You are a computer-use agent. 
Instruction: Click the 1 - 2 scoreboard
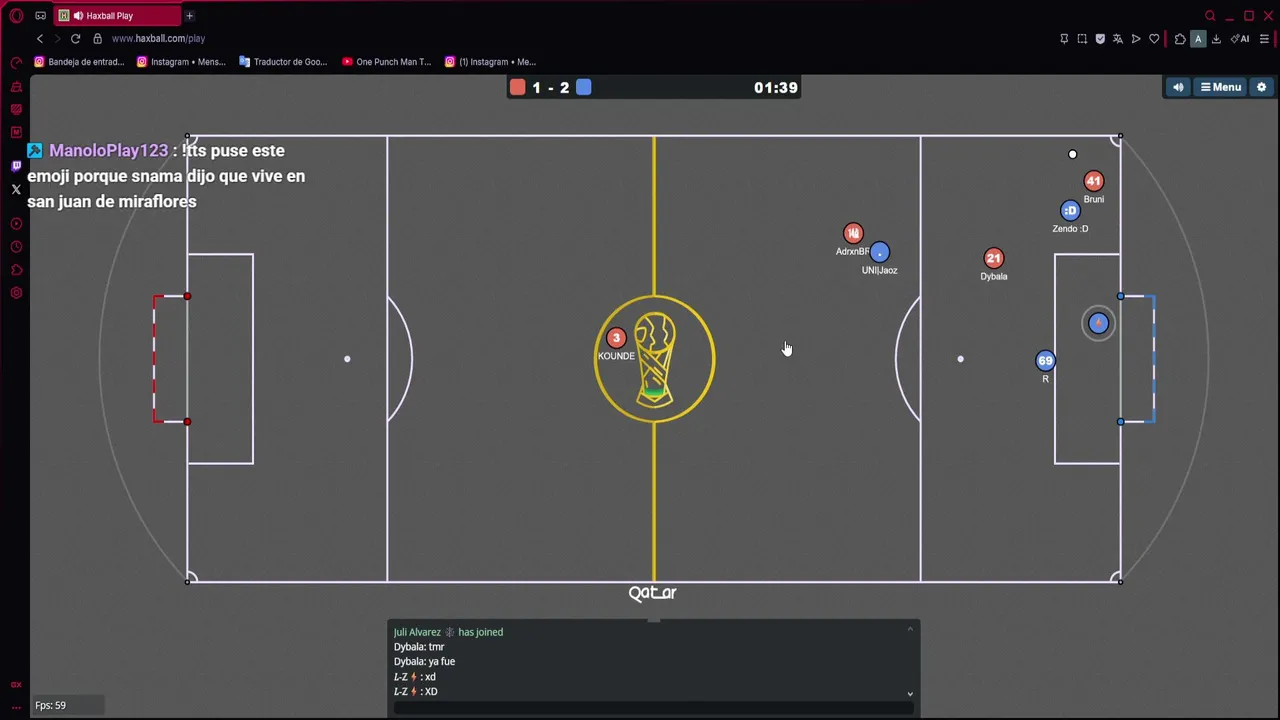(550, 87)
